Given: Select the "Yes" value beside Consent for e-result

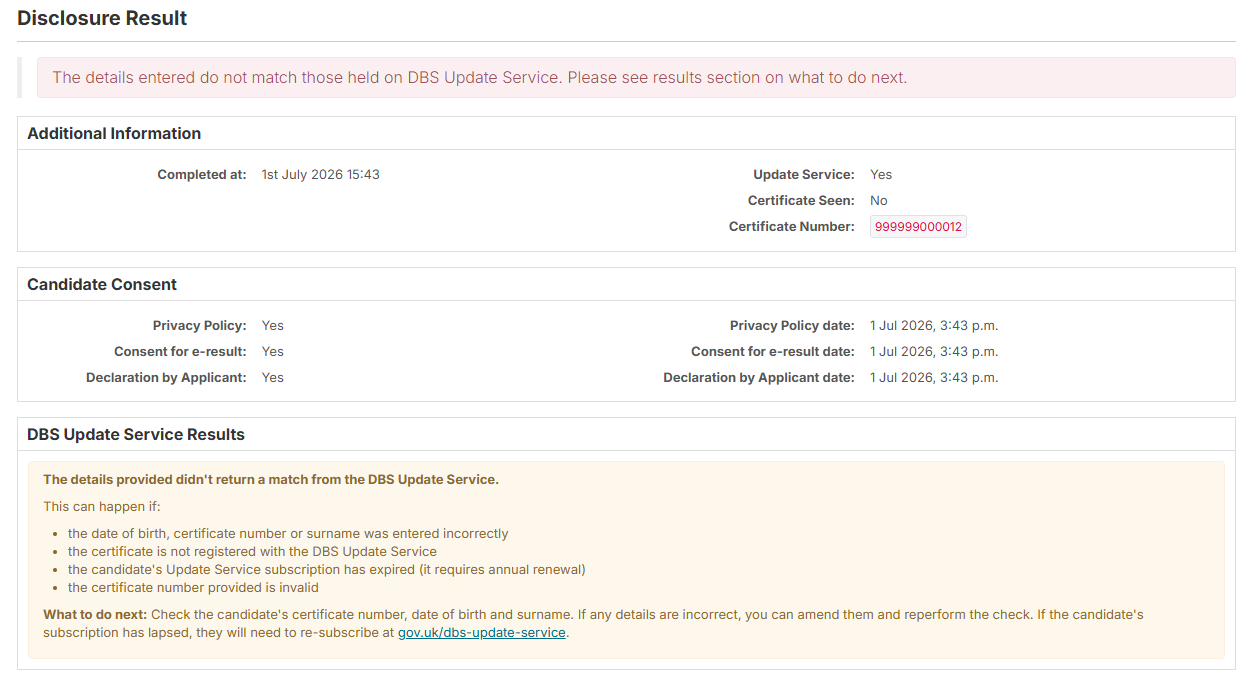Looking at the screenshot, I should (273, 352).
